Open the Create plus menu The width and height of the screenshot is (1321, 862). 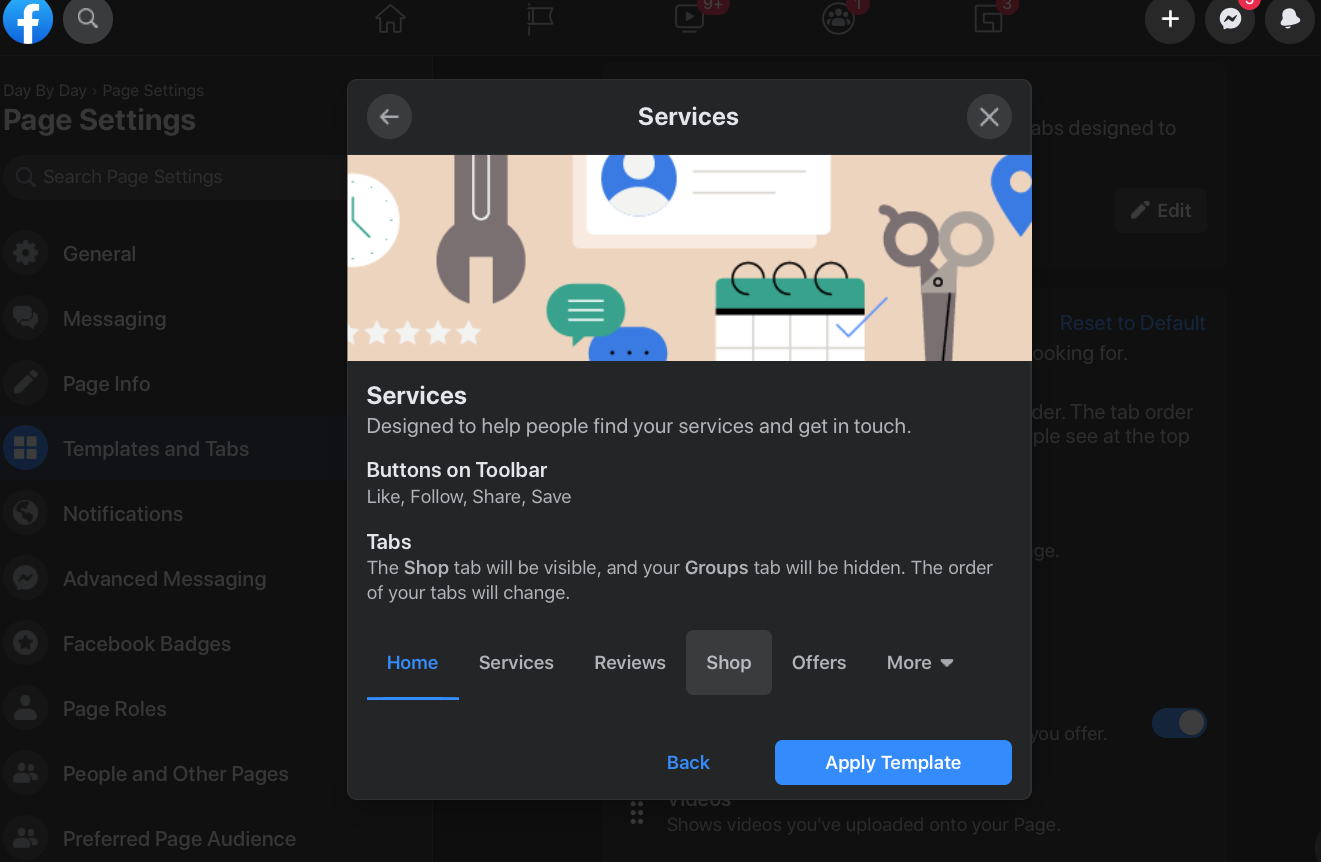(x=1170, y=19)
